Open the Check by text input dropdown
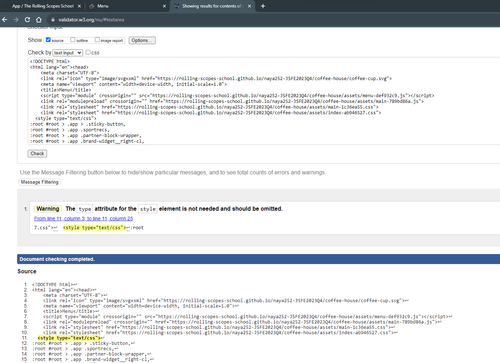This screenshot has width=500, height=363. click(x=68, y=53)
